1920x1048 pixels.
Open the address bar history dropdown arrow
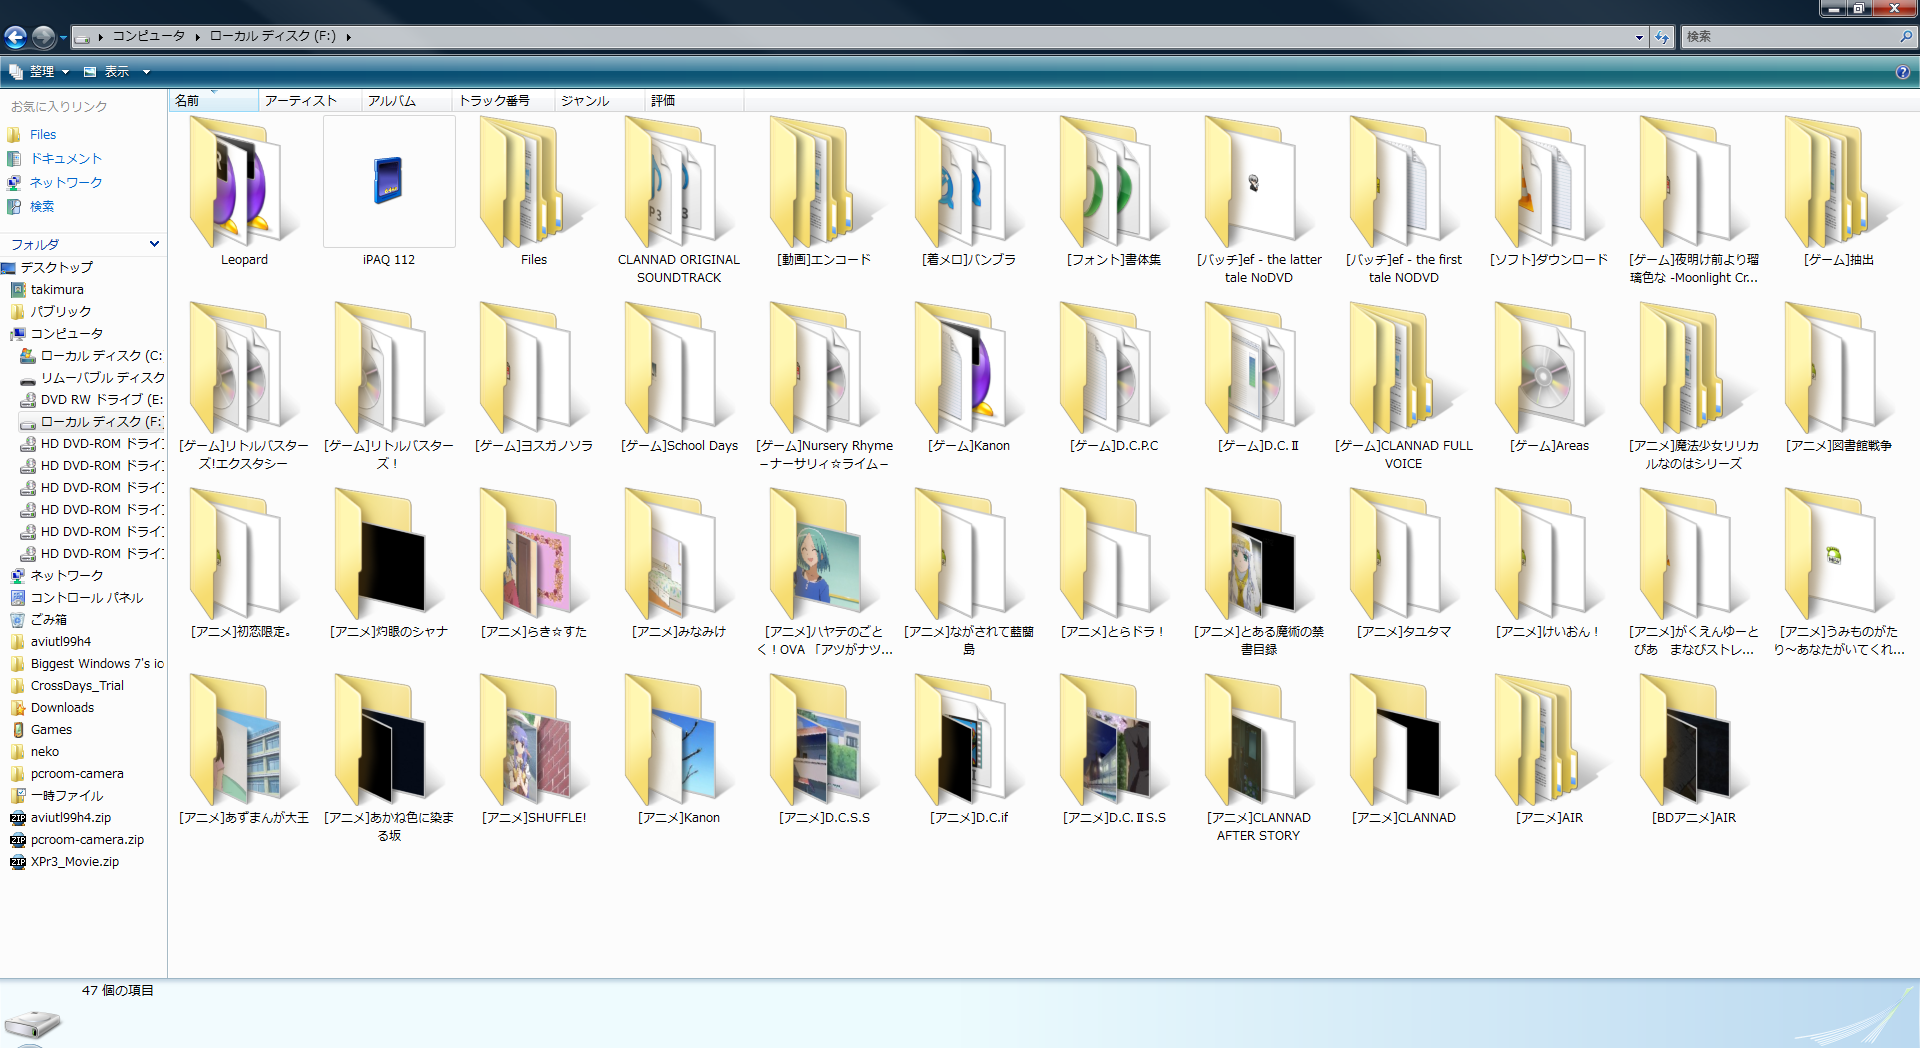point(1639,37)
